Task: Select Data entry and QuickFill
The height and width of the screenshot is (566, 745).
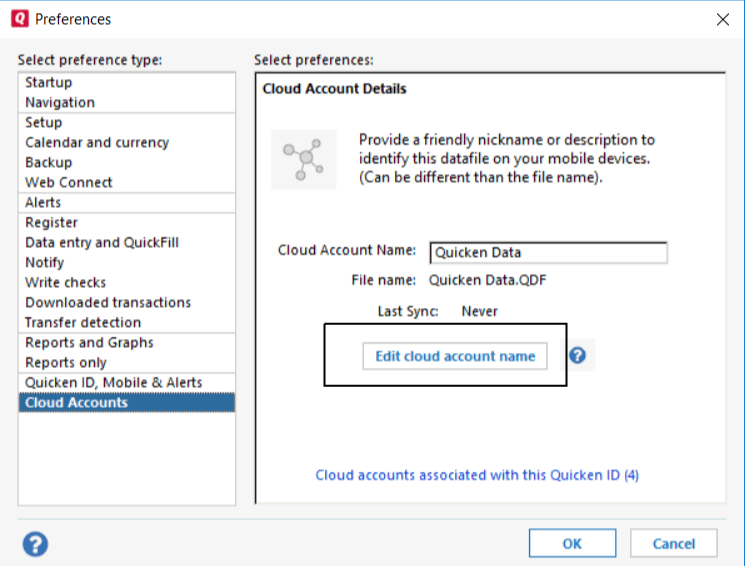Action: coord(127,242)
